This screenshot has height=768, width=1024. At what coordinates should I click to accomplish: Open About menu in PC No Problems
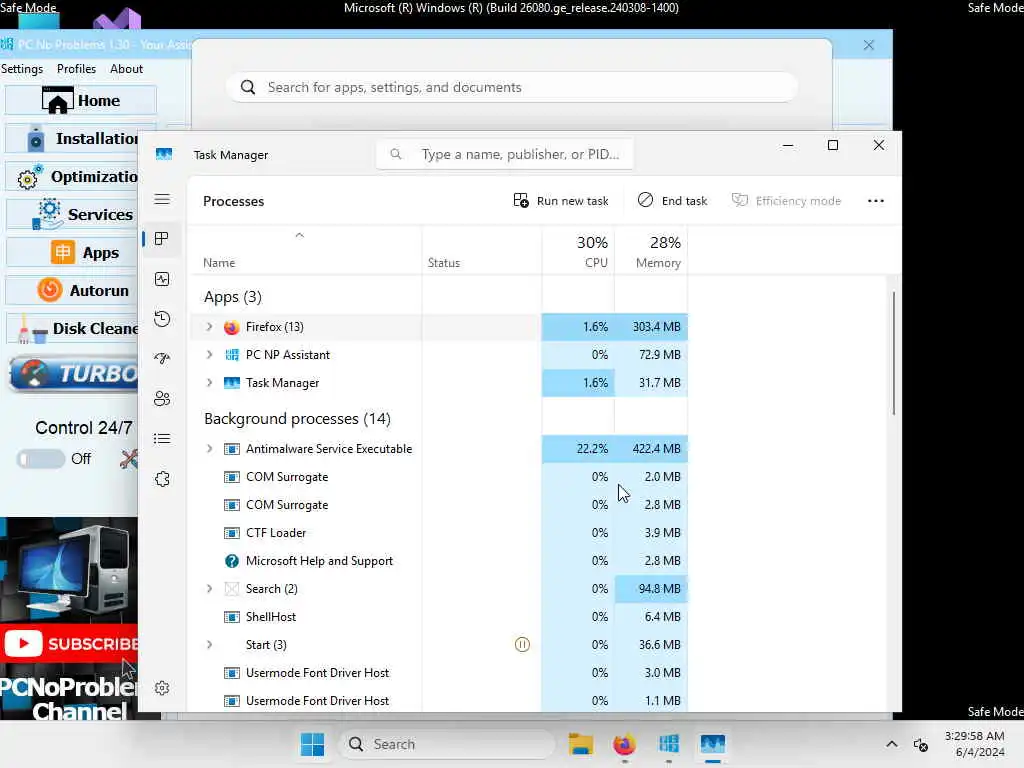tap(126, 69)
